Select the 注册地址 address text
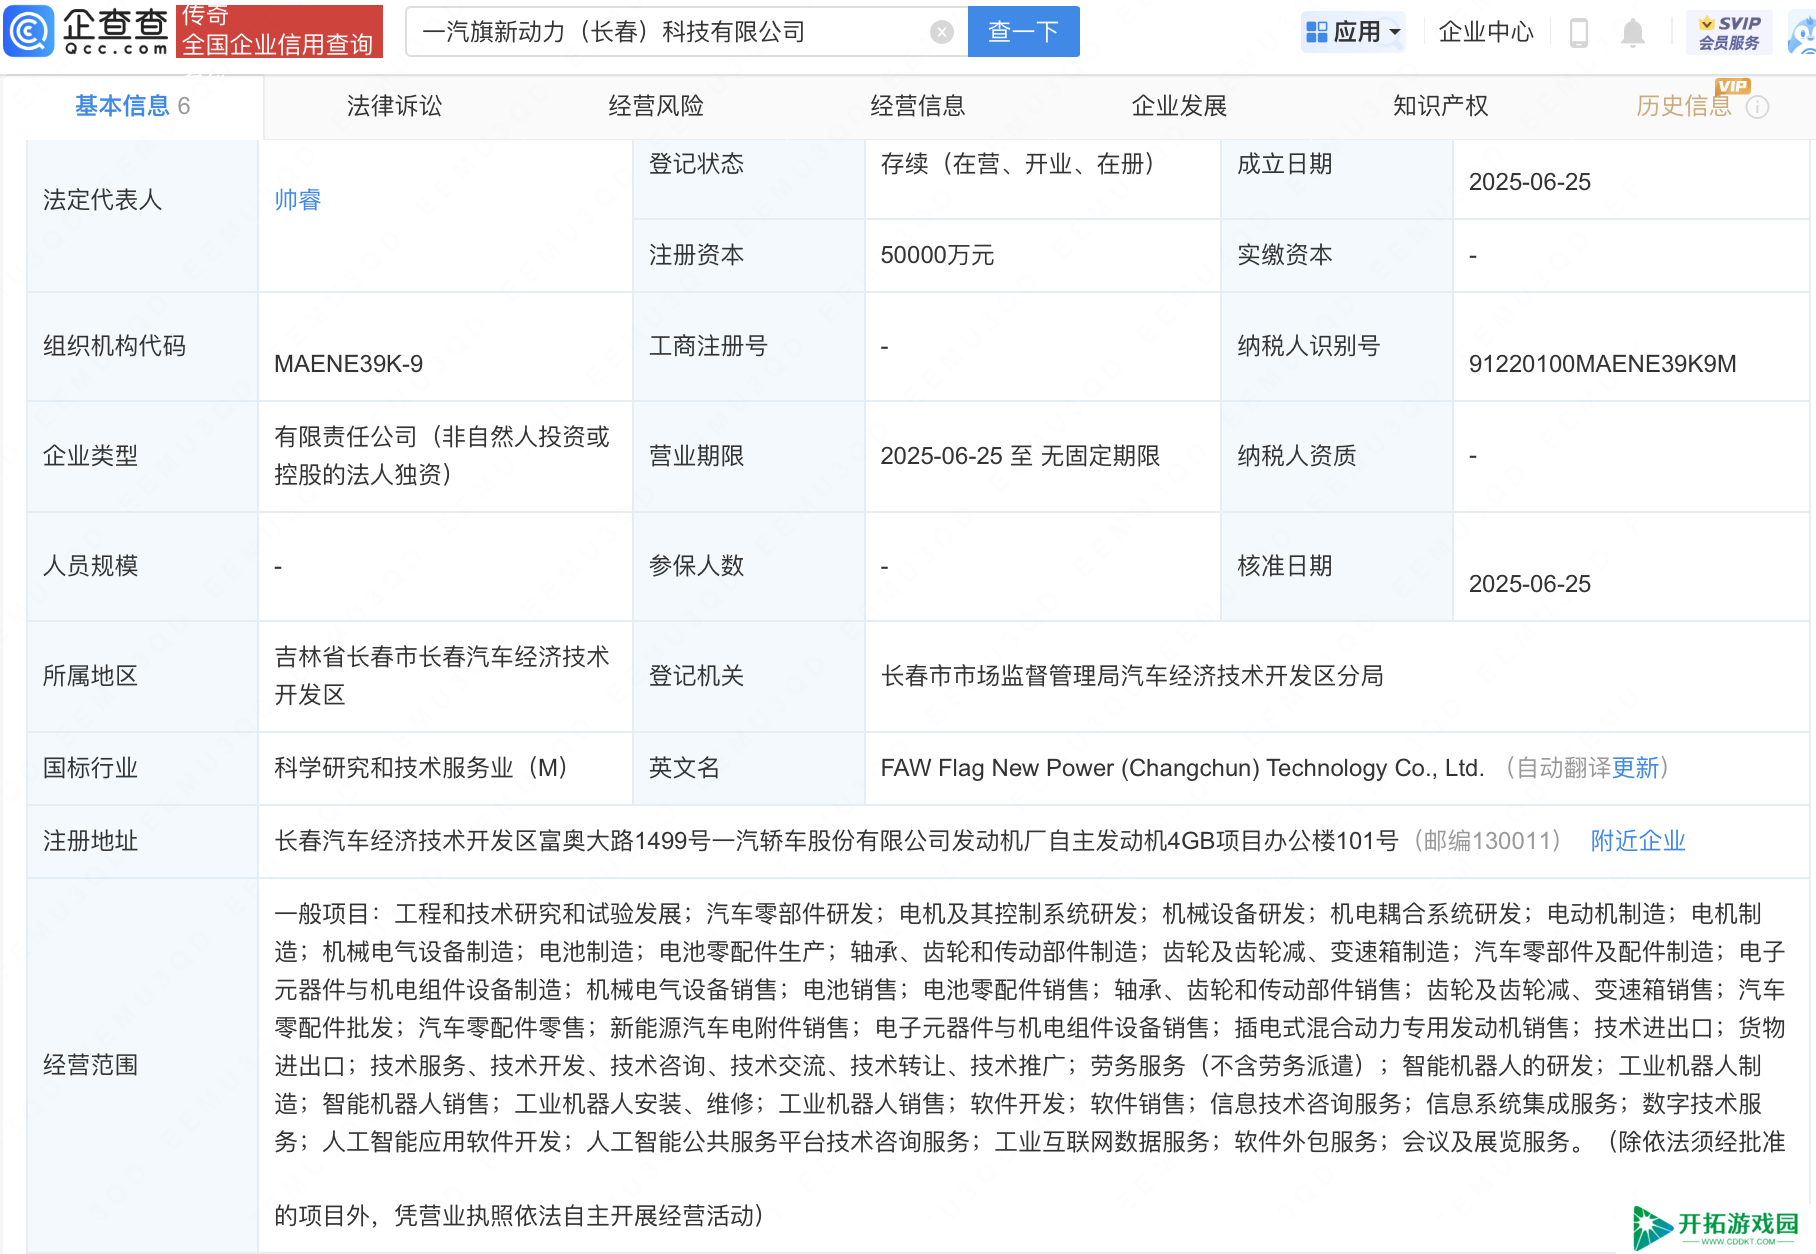This screenshot has height=1254, width=1816. coord(836,841)
